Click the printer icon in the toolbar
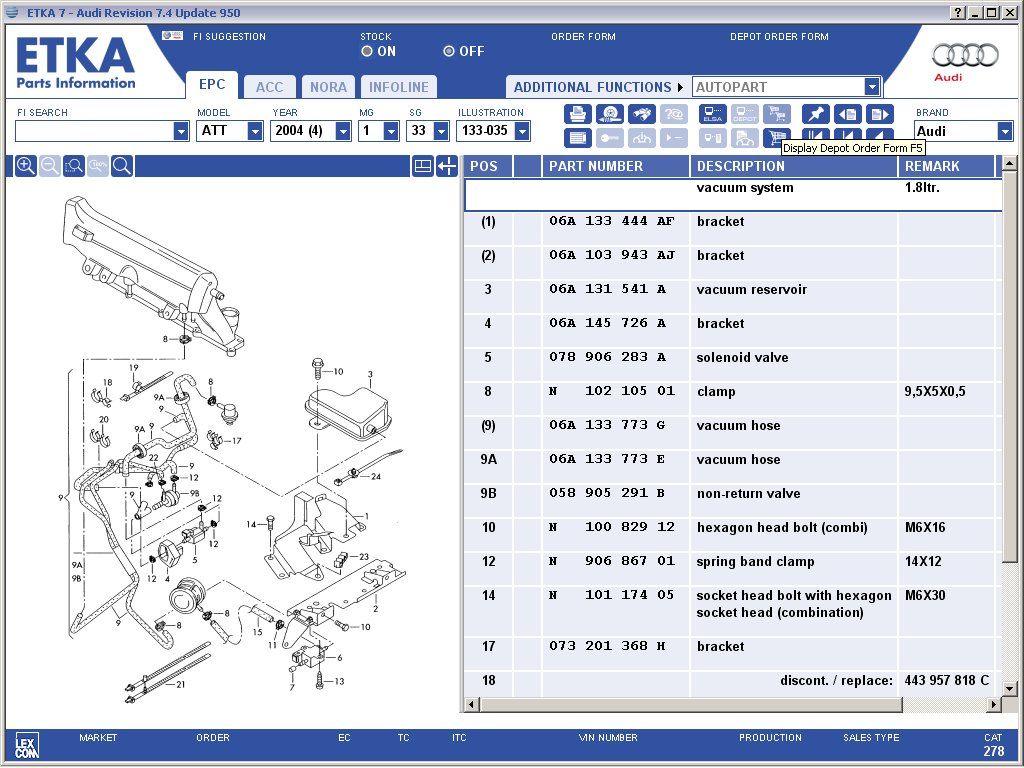 (577, 115)
